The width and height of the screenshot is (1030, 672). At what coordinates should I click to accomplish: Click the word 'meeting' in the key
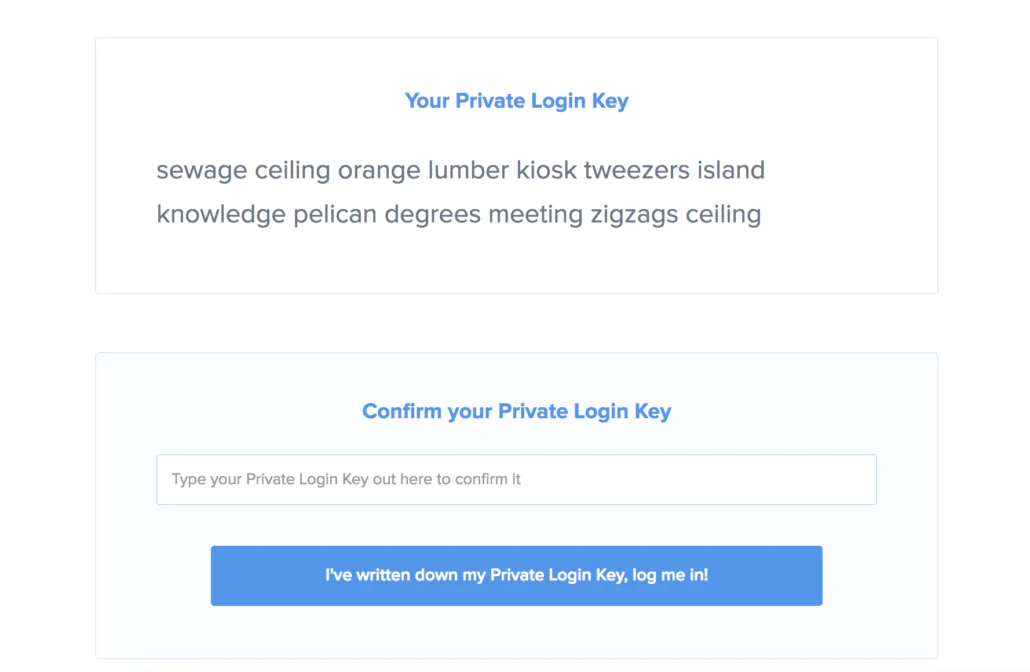pyautogui.click(x=535, y=215)
